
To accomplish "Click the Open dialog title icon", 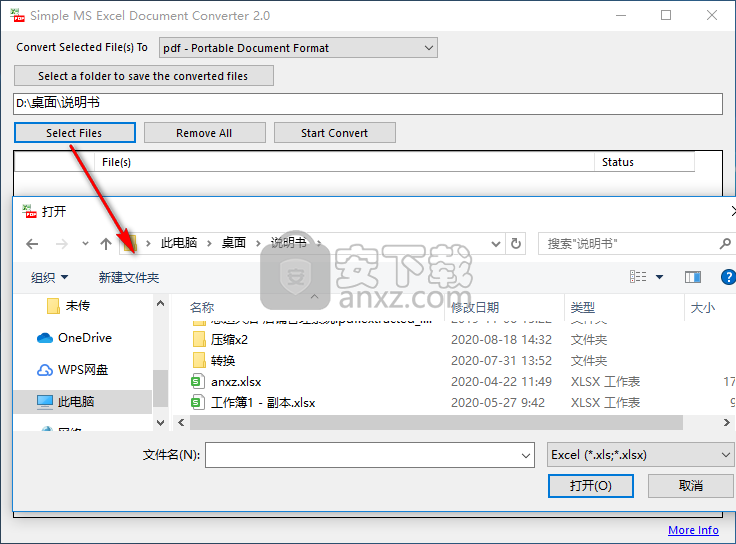I will pyautogui.click(x=29, y=211).
